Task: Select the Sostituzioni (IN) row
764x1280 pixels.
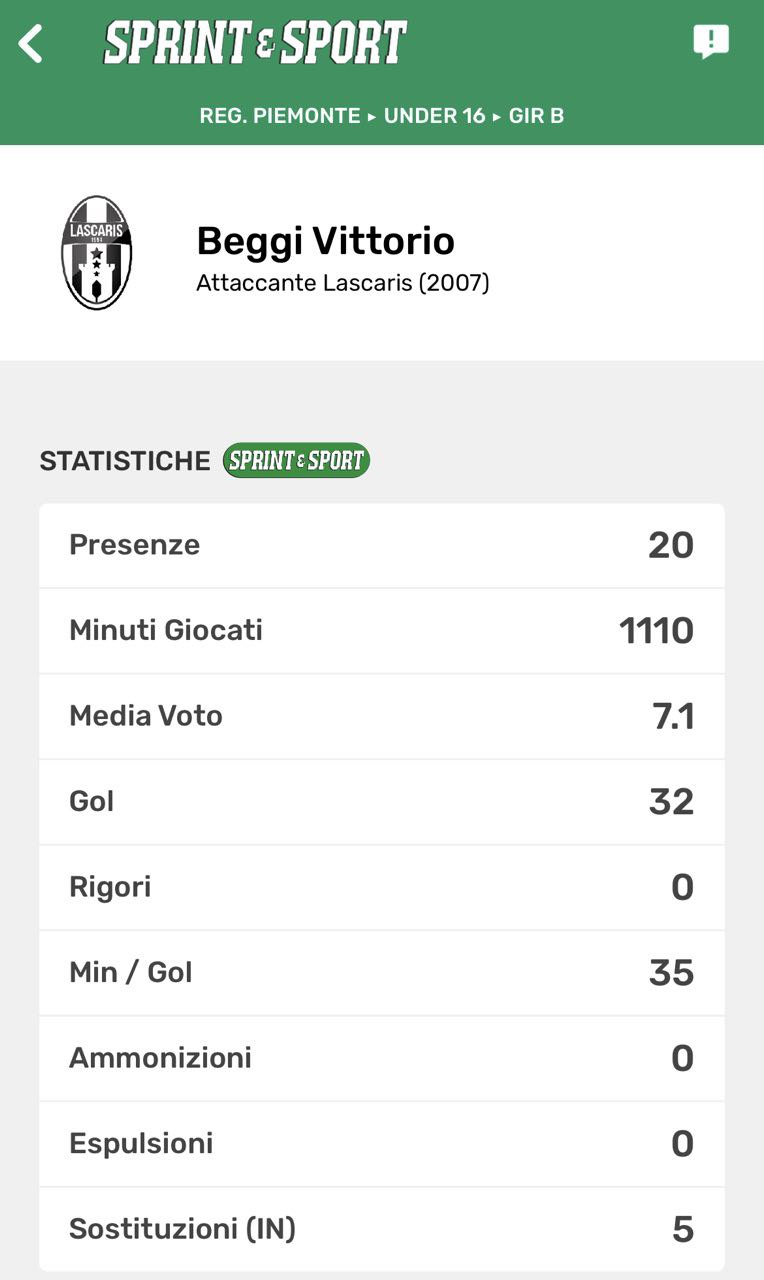Action: click(382, 1229)
